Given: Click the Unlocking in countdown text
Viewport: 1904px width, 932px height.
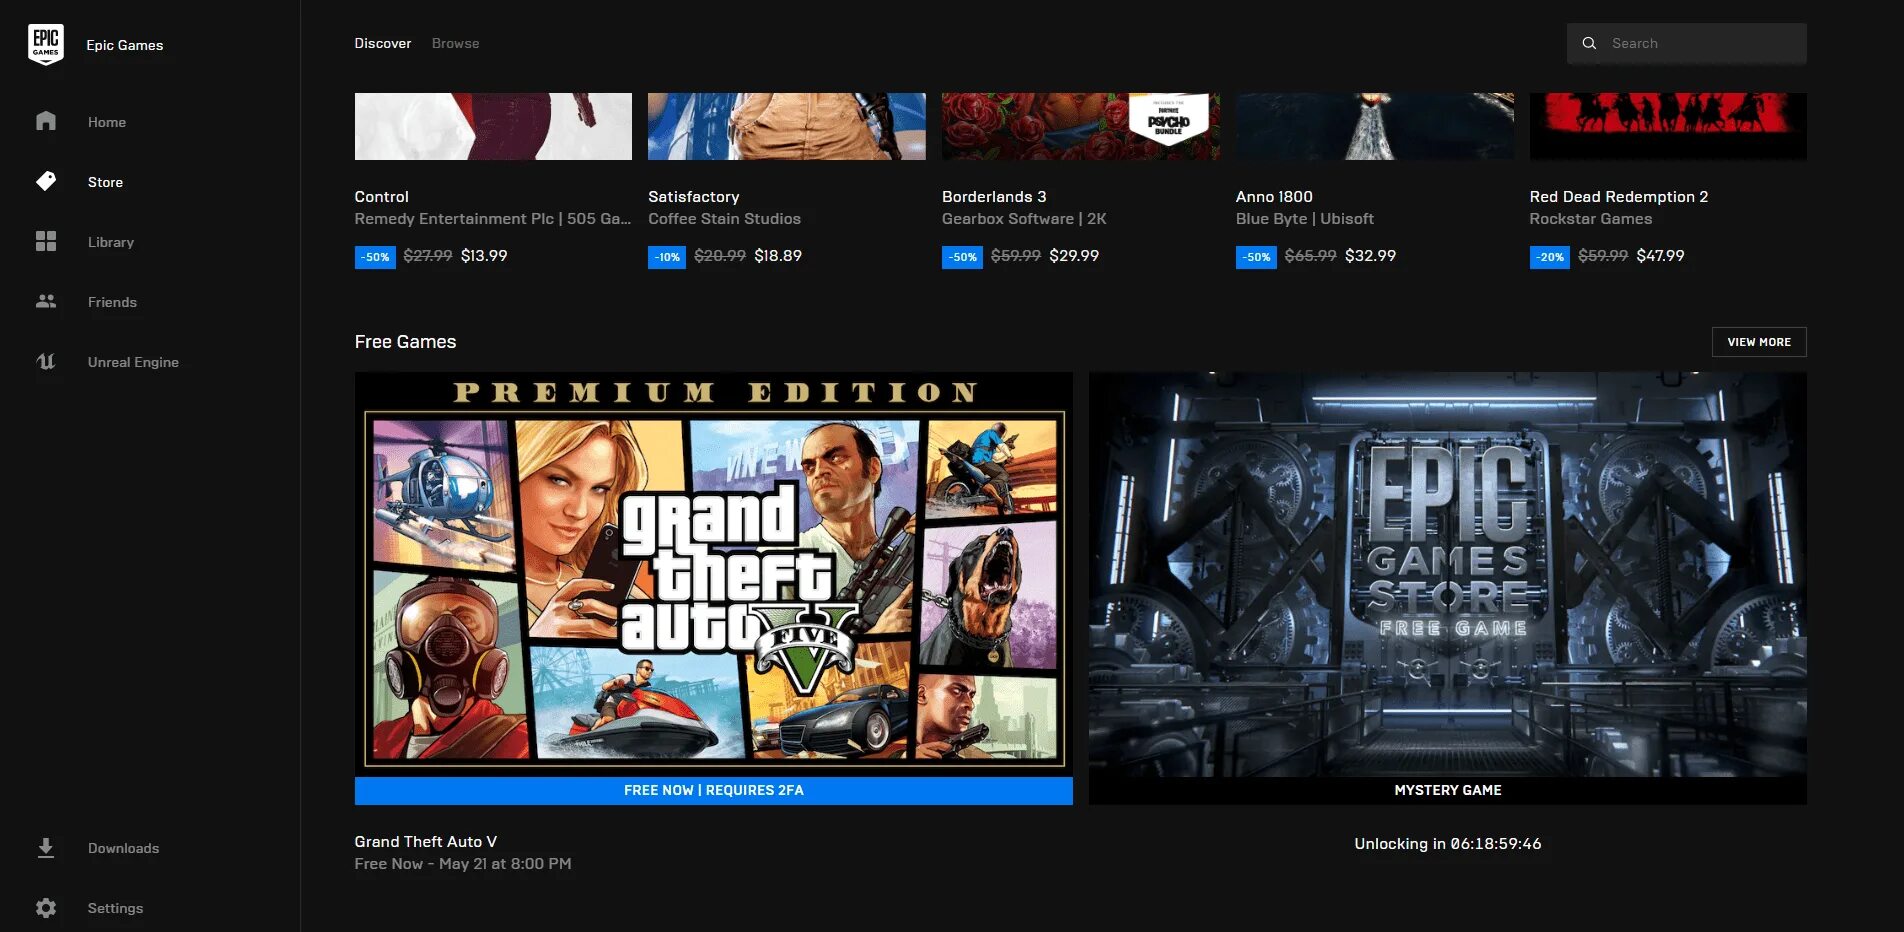Looking at the screenshot, I should tap(1447, 843).
